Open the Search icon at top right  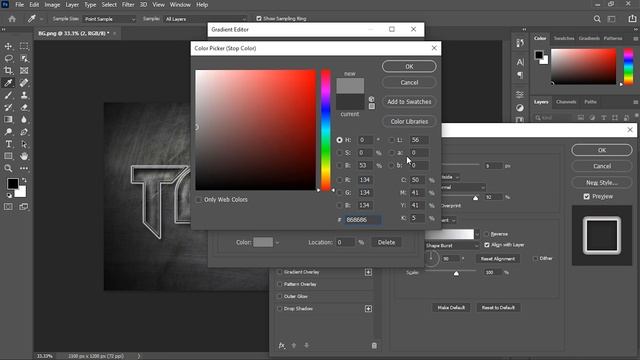click(x=597, y=19)
